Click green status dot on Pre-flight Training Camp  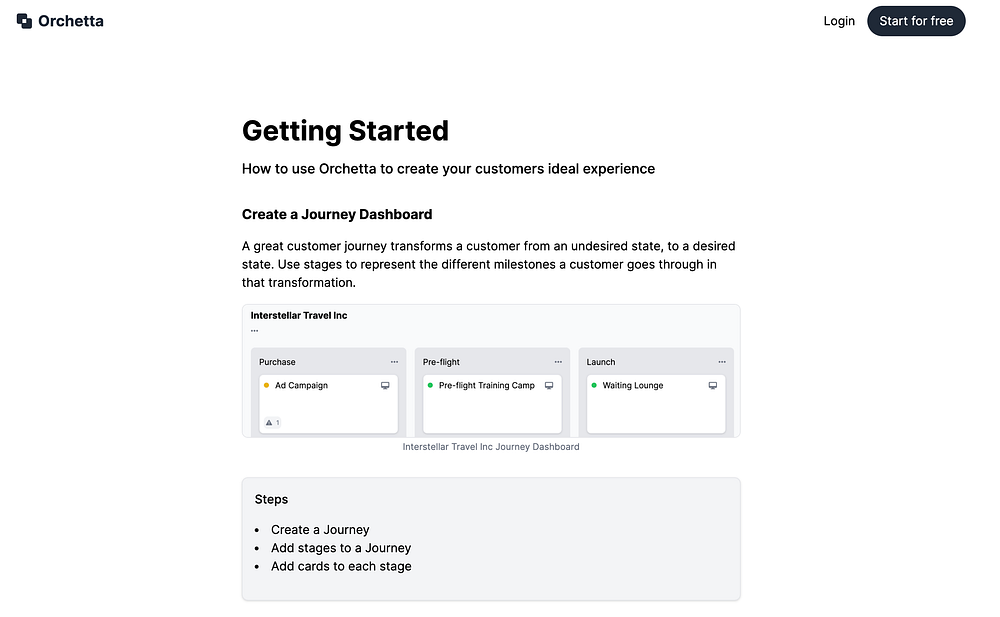430,385
